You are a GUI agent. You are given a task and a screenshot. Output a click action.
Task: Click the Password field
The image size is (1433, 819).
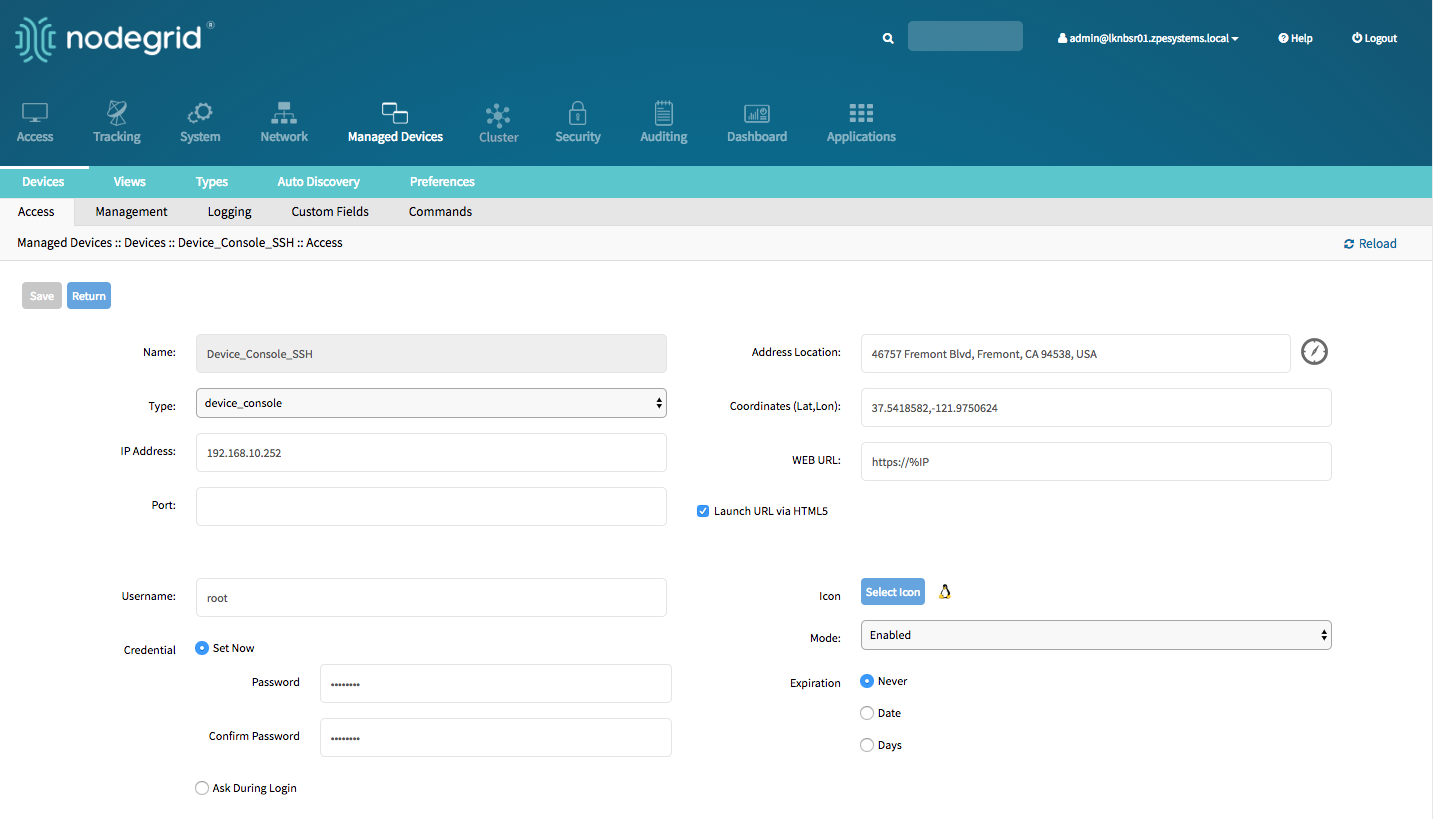(x=496, y=684)
